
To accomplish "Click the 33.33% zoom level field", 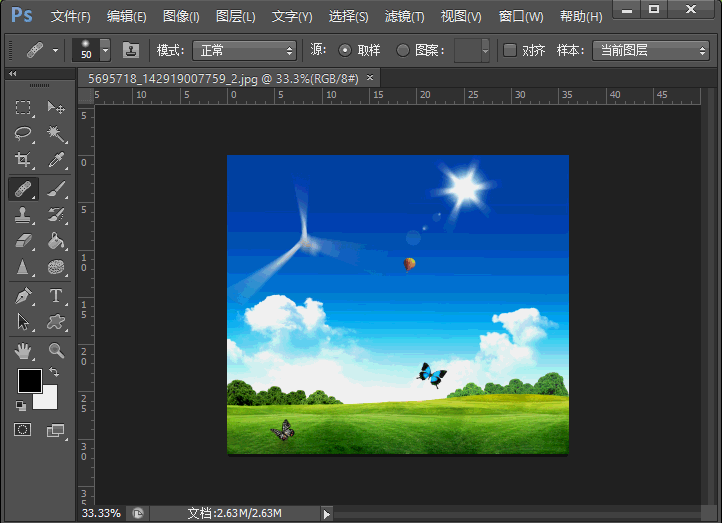I will (x=101, y=513).
